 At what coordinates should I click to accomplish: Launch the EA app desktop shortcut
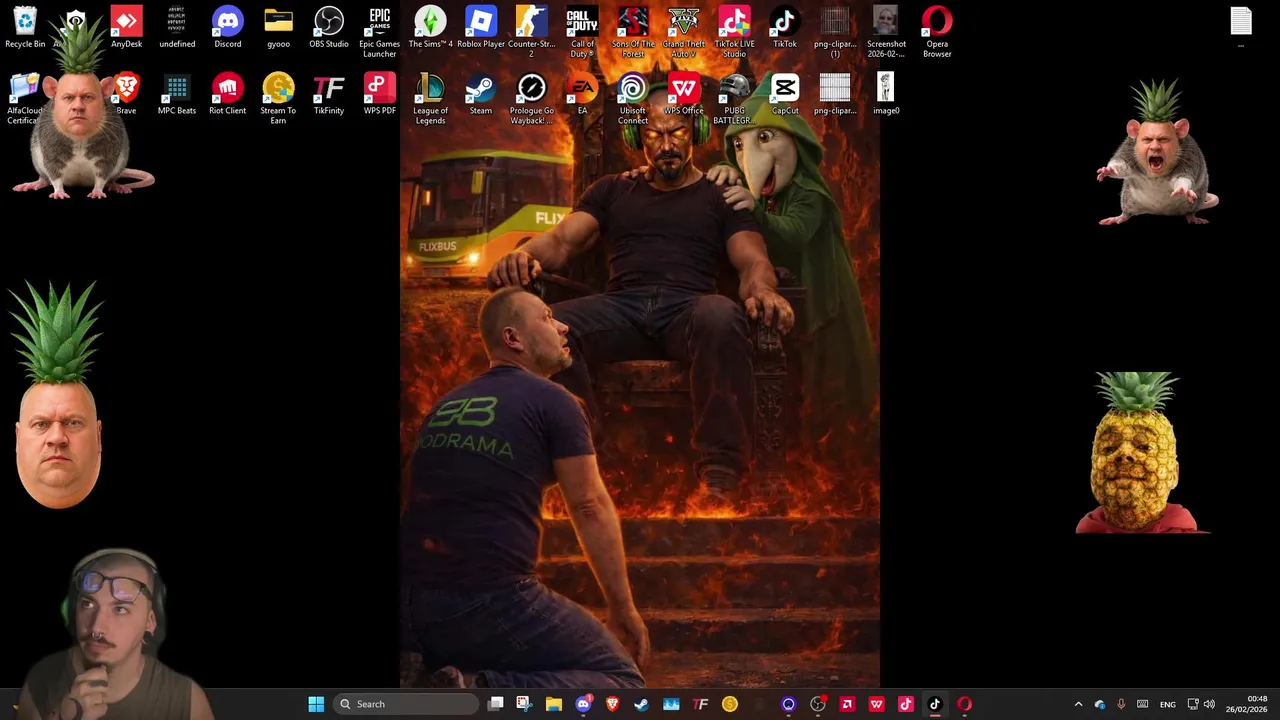point(582,94)
